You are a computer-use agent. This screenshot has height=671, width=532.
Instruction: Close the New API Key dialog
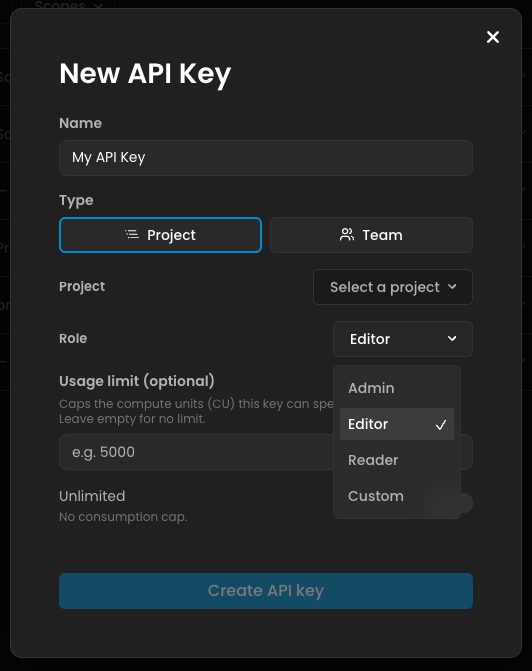pos(493,37)
